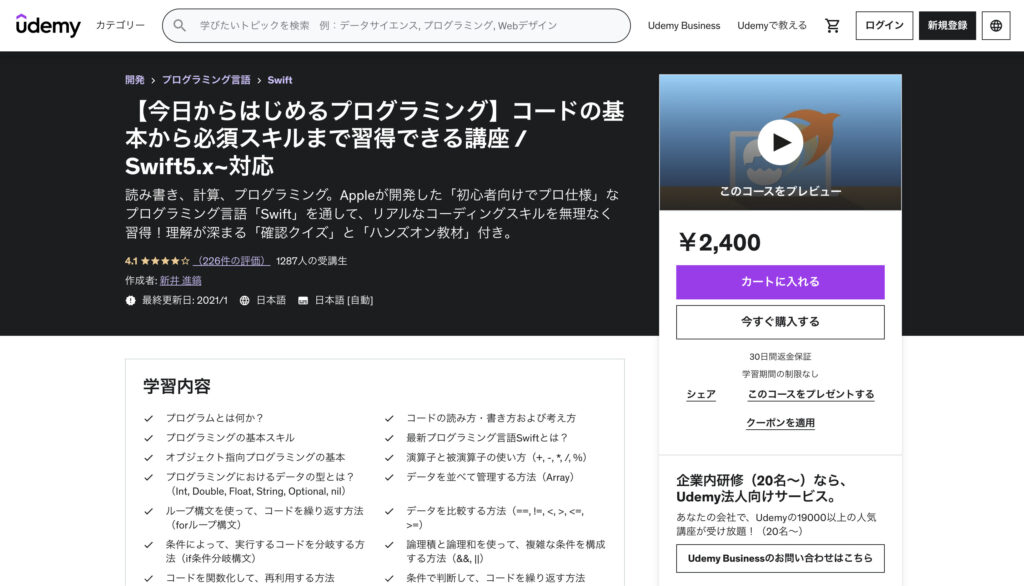Go to the 開発 breadcrumb
Viewport: 1024px width, 586px height.
pyautogui.click(x=135, y=80)
